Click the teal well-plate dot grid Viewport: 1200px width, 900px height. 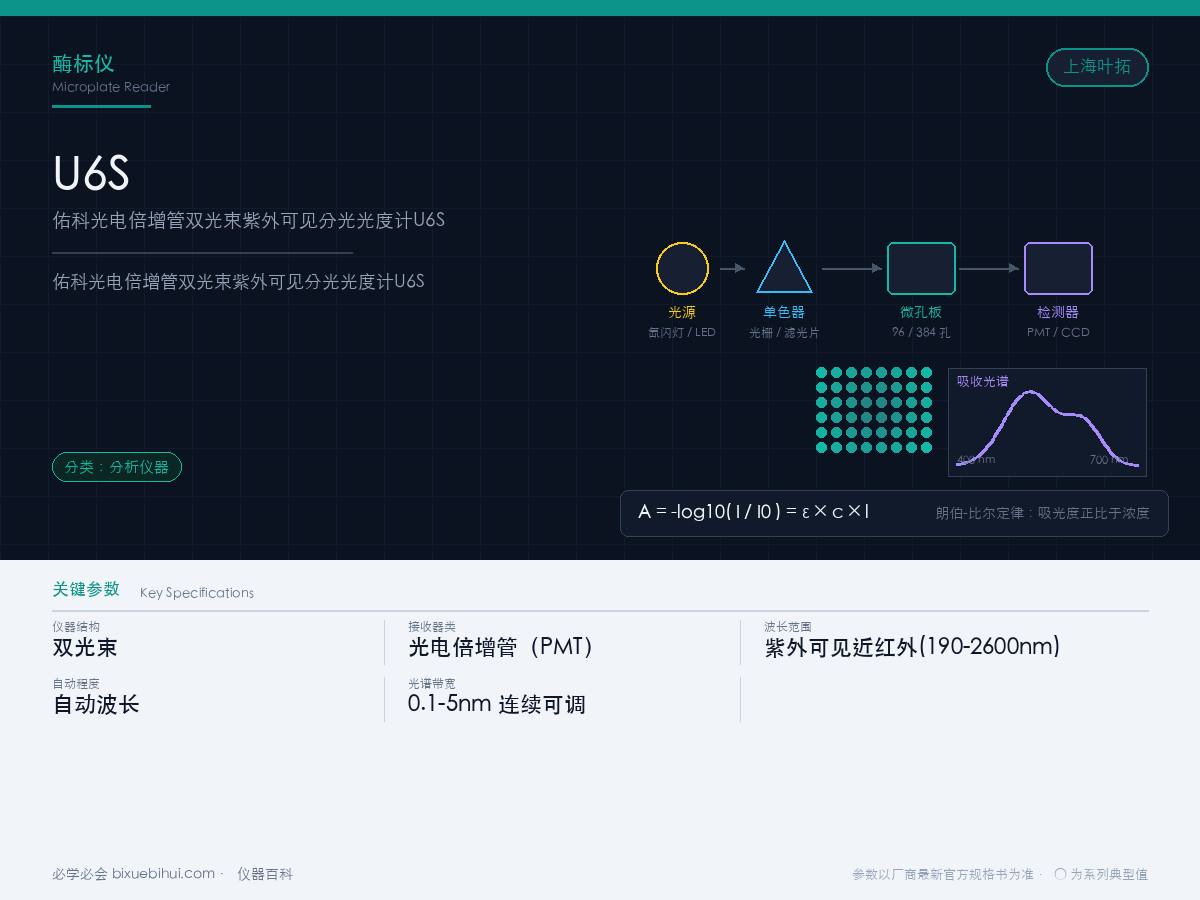[874, 410]
